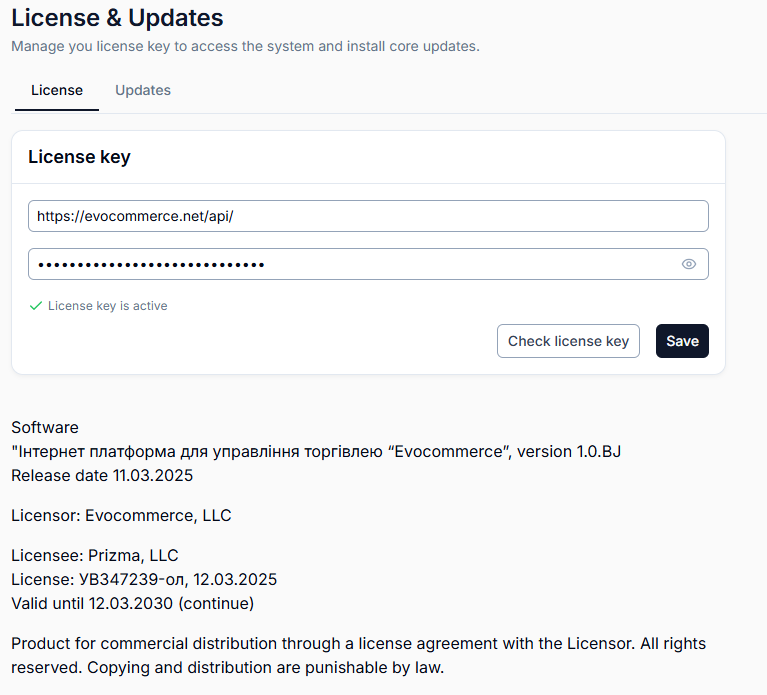Screen dimensions: 767x695
Task: Click the license number УВ347239-ол line
Action: [x=144, y=580]
